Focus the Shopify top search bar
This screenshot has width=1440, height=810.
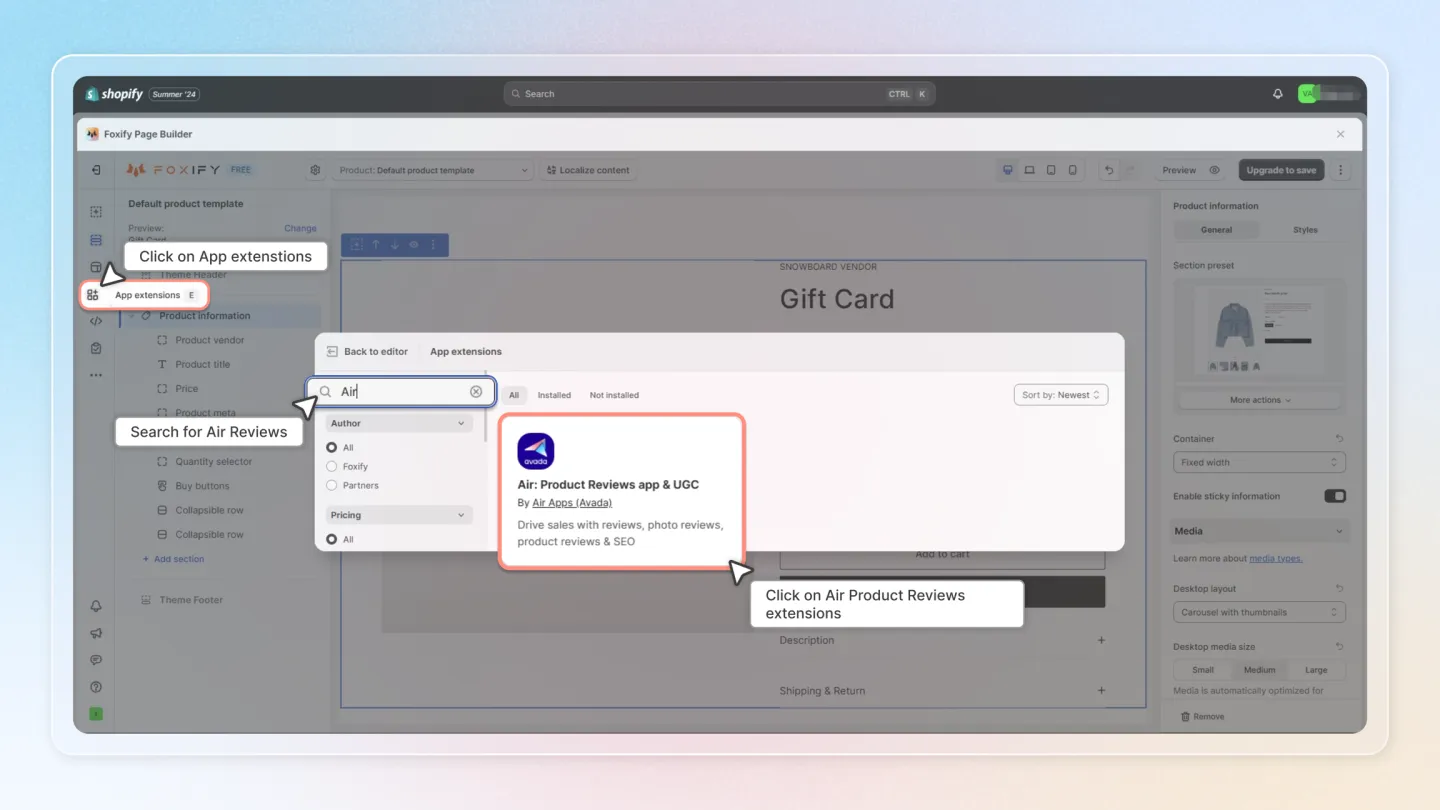tap(719, 94)
